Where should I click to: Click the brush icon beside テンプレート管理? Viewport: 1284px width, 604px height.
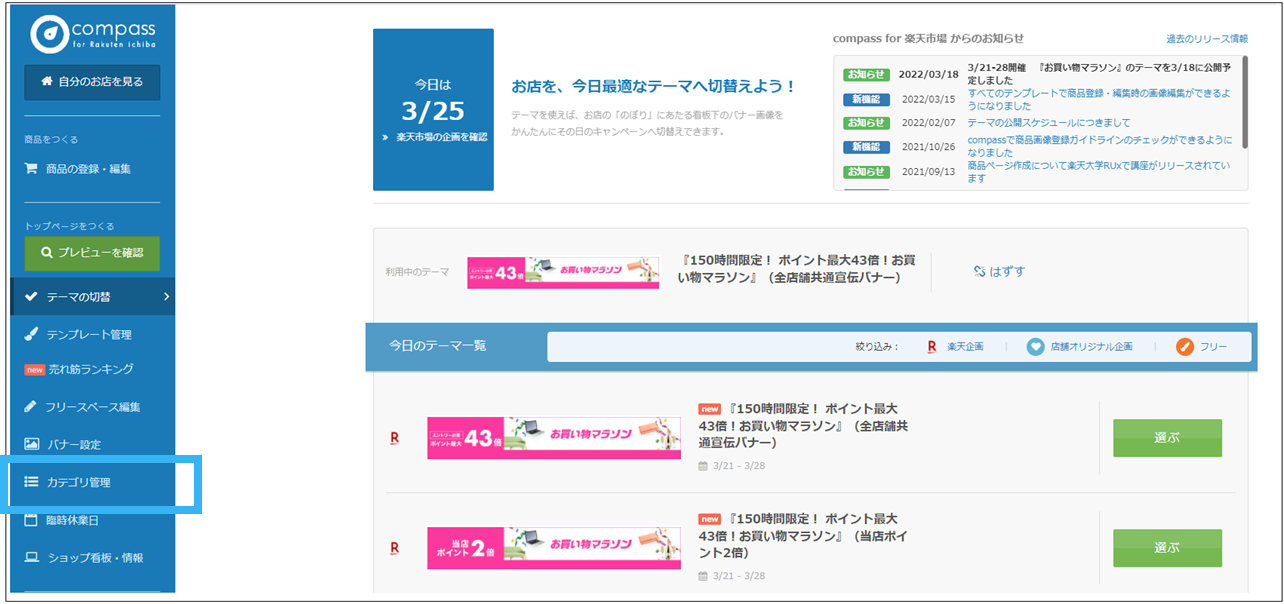(x=31, y=334)
